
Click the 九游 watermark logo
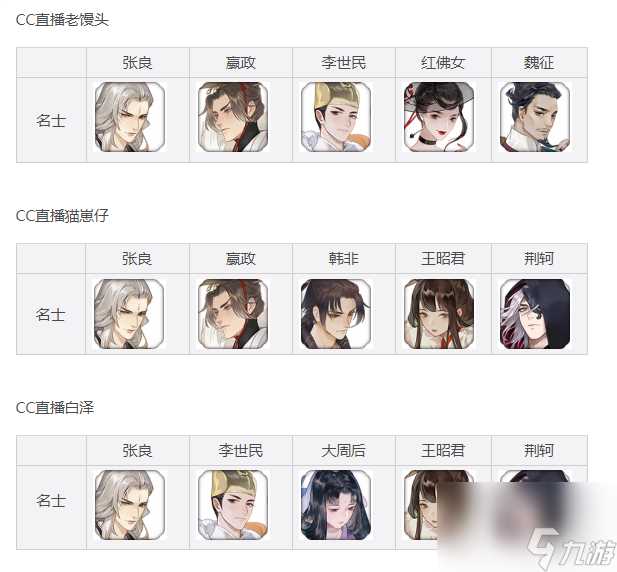tap(571, 550)
